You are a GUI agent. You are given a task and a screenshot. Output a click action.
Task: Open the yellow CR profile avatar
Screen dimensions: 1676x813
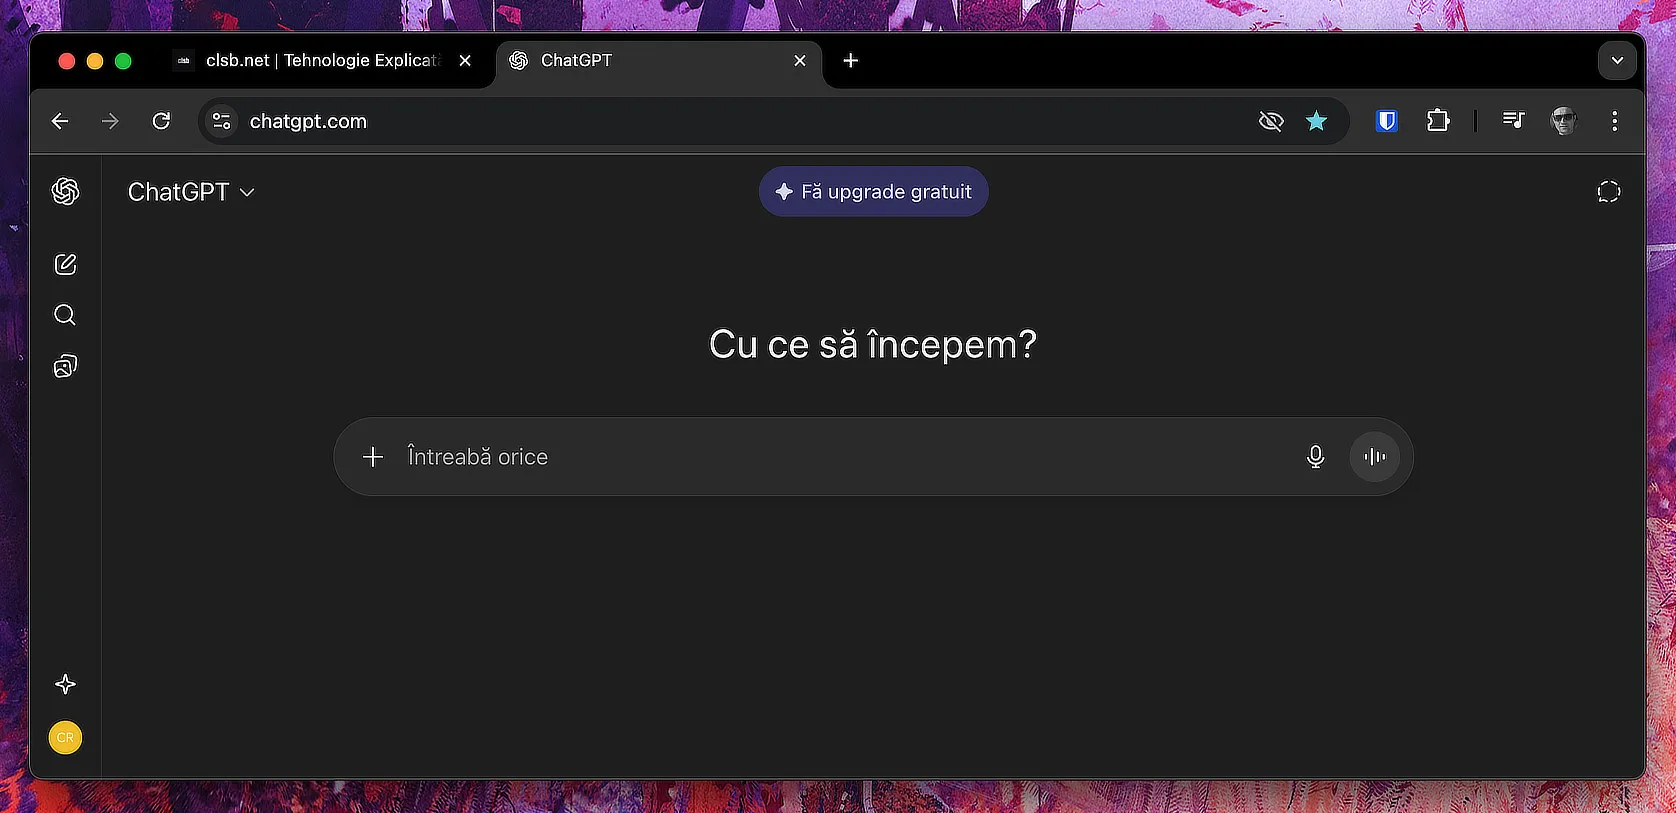(x=65, y=738)
